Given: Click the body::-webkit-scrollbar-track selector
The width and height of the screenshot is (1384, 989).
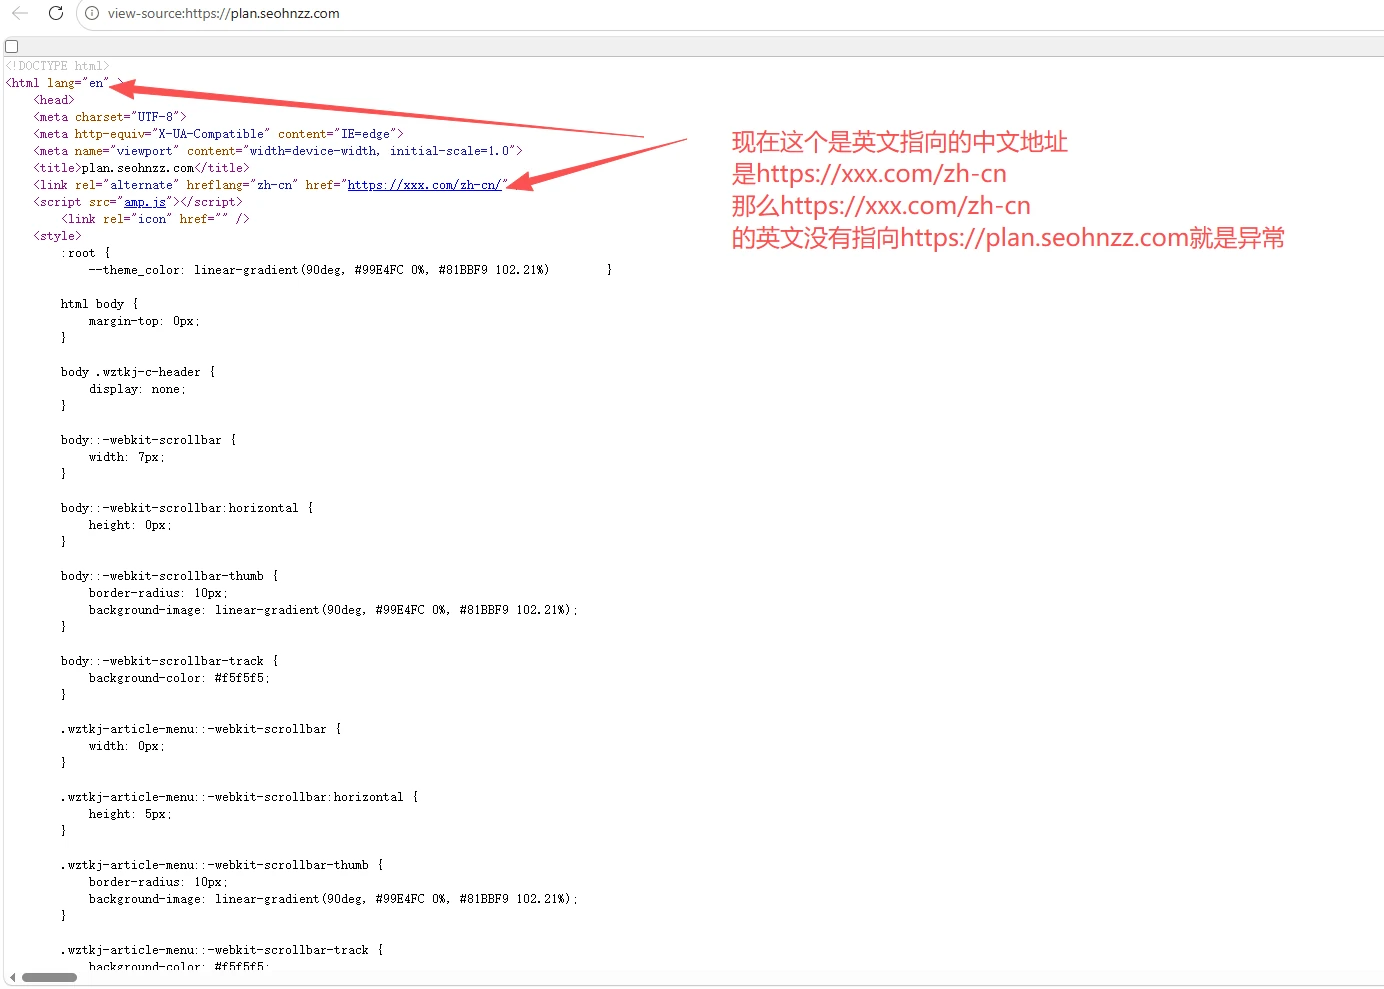Looking at the screenshot, I should 170,661.
